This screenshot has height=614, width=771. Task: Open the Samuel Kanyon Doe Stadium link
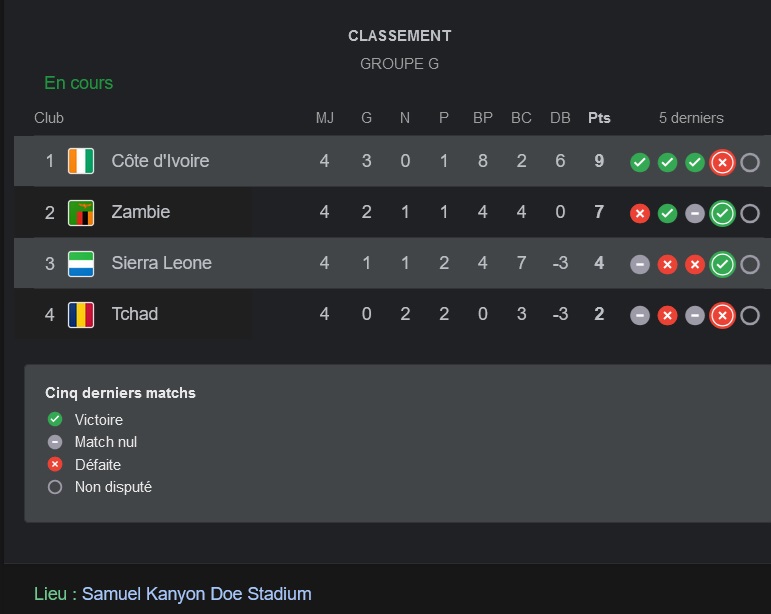pos(197,594)
